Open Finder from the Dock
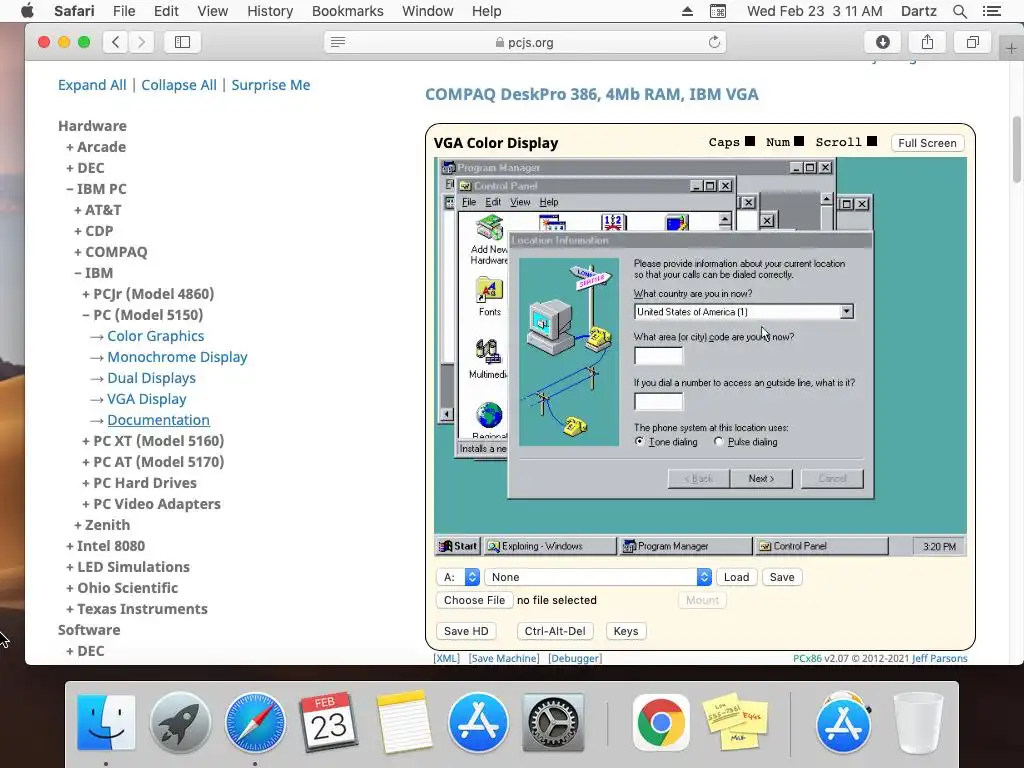 (106, 723)
